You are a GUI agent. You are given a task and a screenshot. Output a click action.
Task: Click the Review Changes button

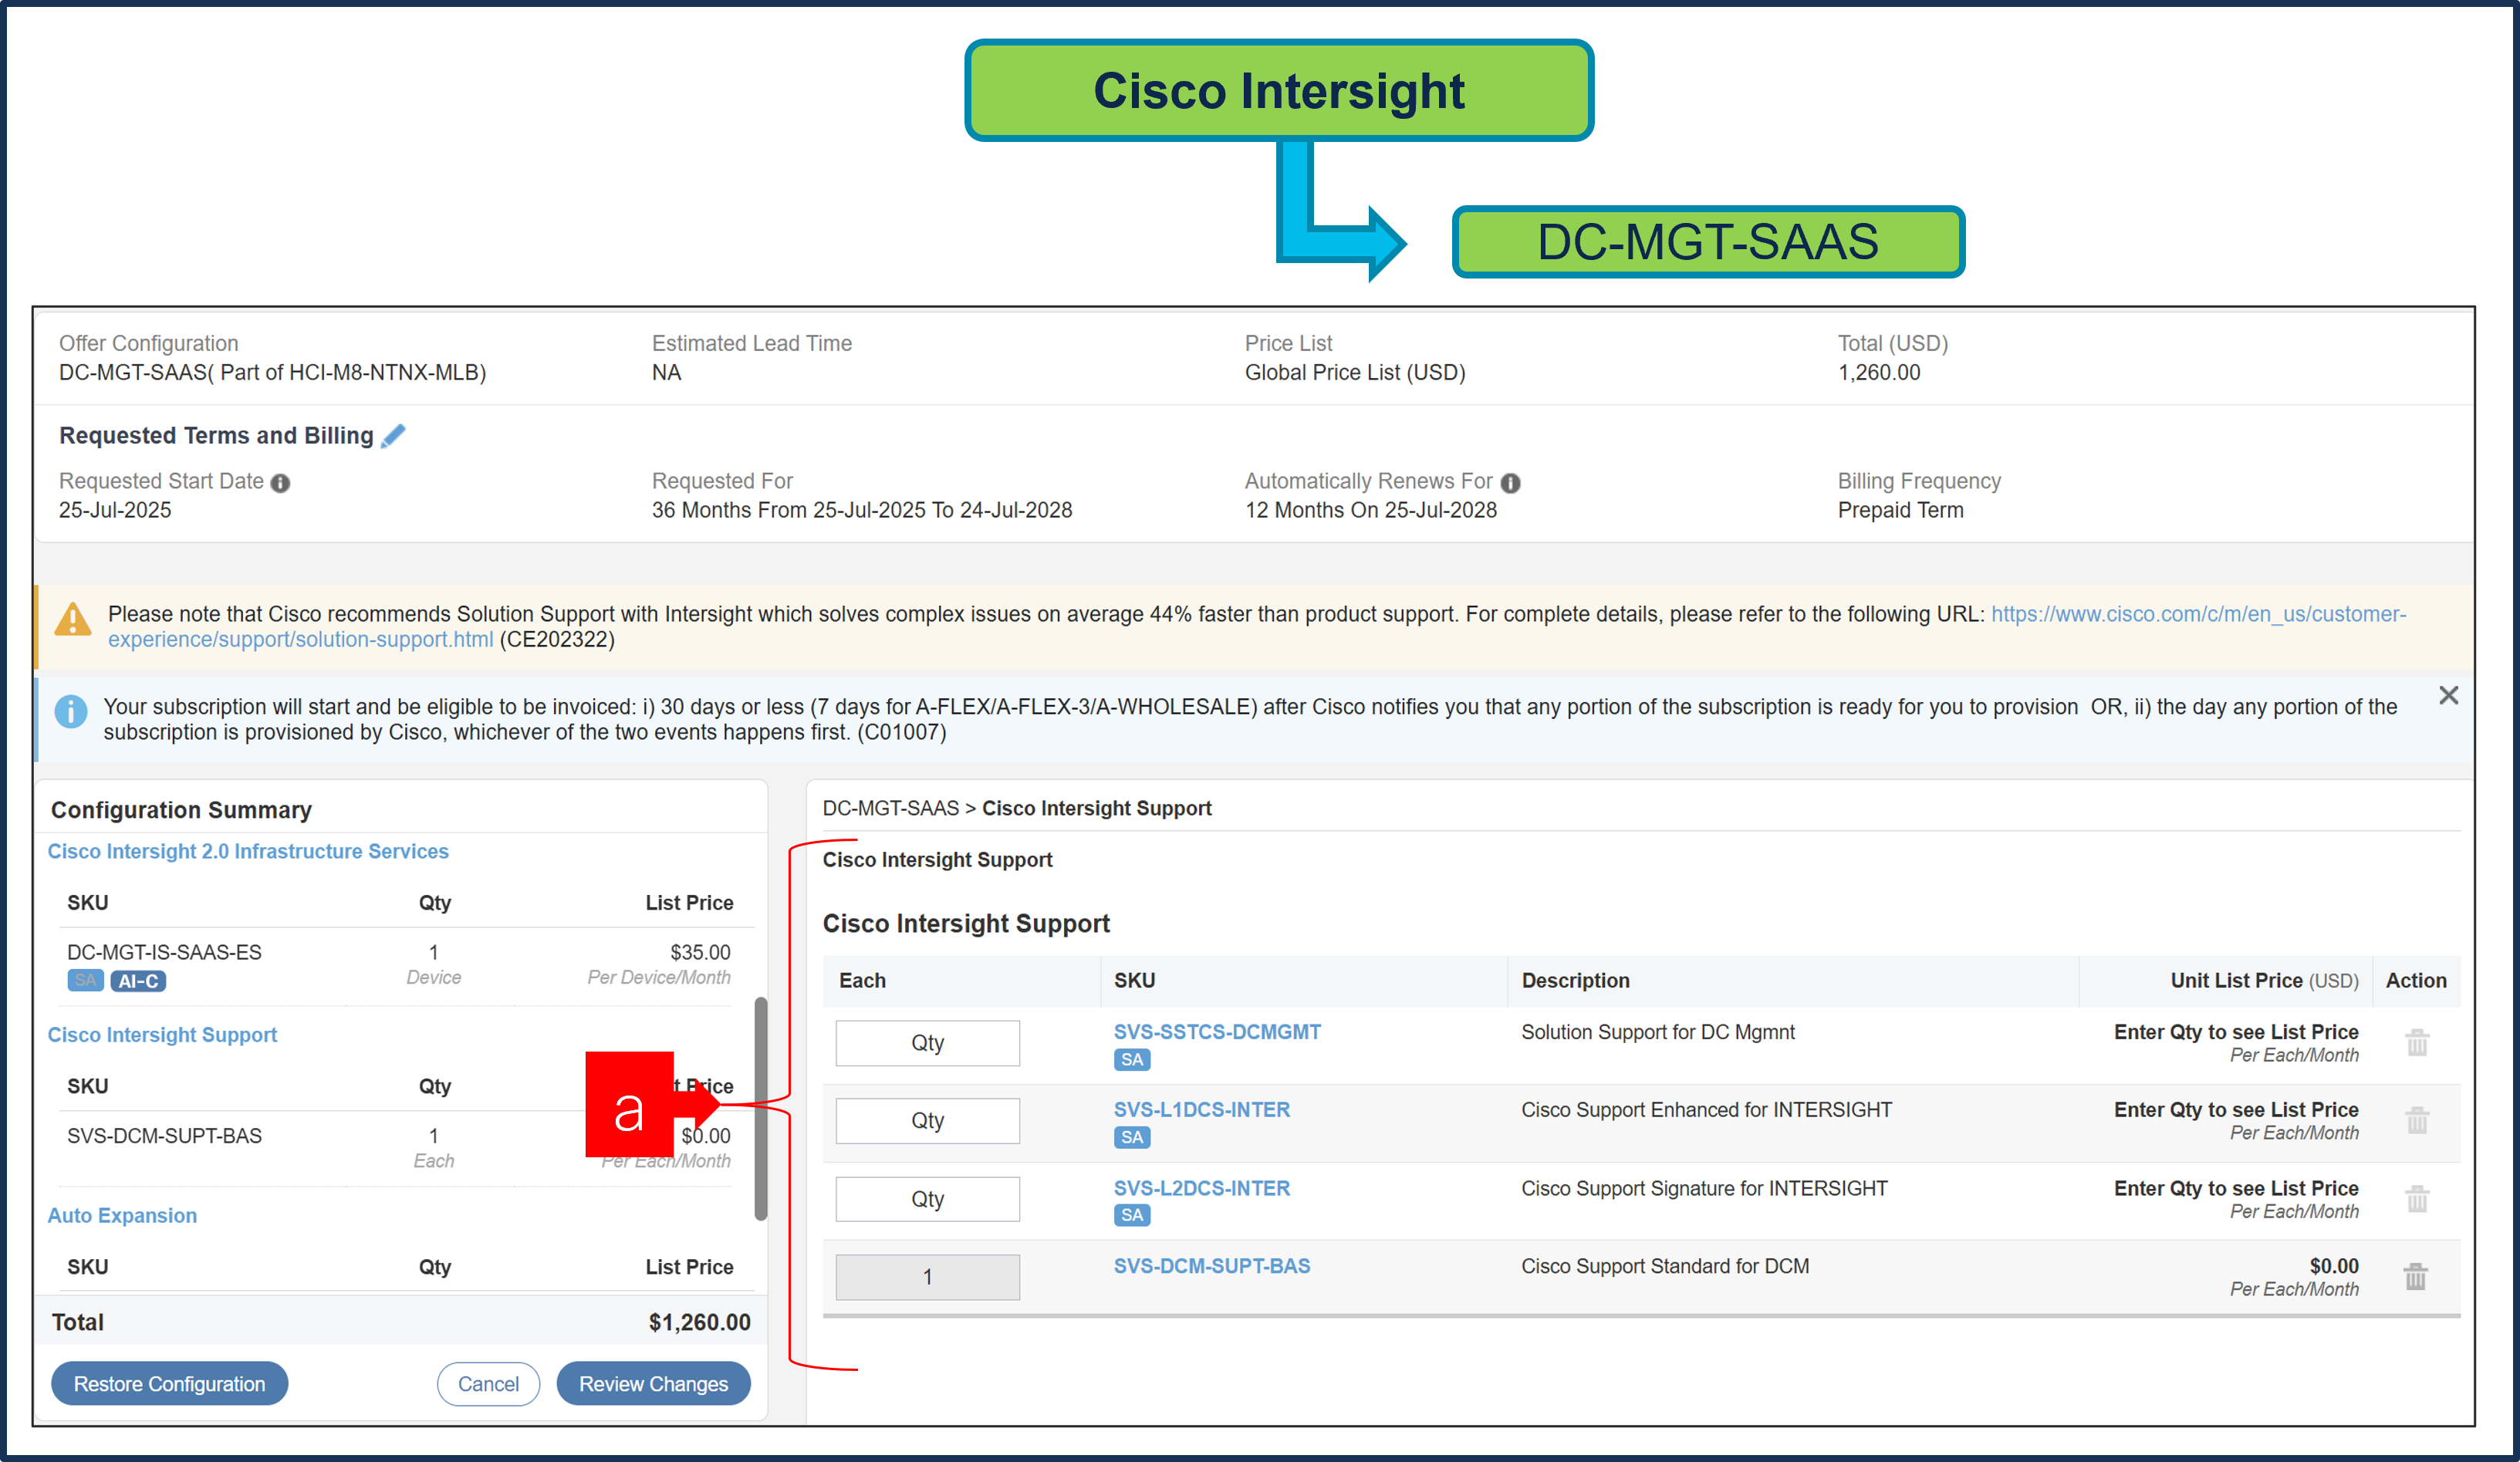coord(653,1383)
